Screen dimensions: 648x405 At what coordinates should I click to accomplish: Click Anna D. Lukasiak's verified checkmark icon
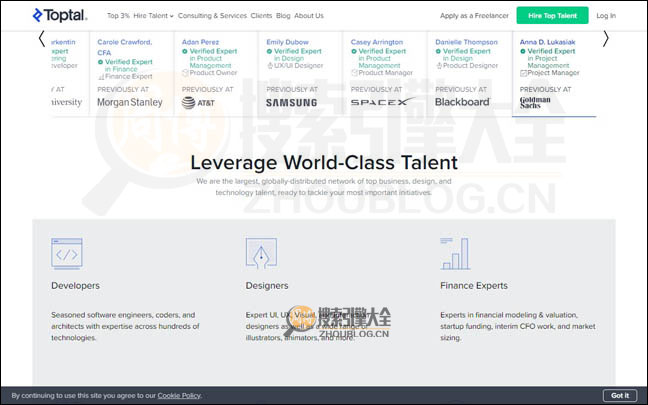(x=523, y=51)
